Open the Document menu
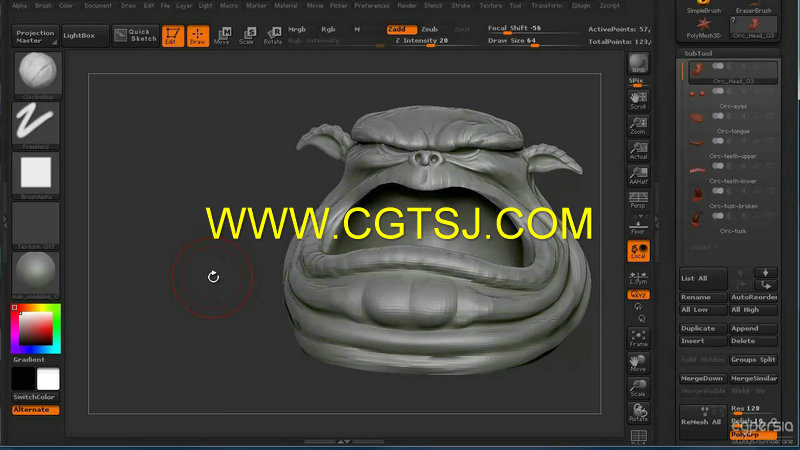Viewport: 800px width, 450px height. pyautogui.click(x=98, y=6)
